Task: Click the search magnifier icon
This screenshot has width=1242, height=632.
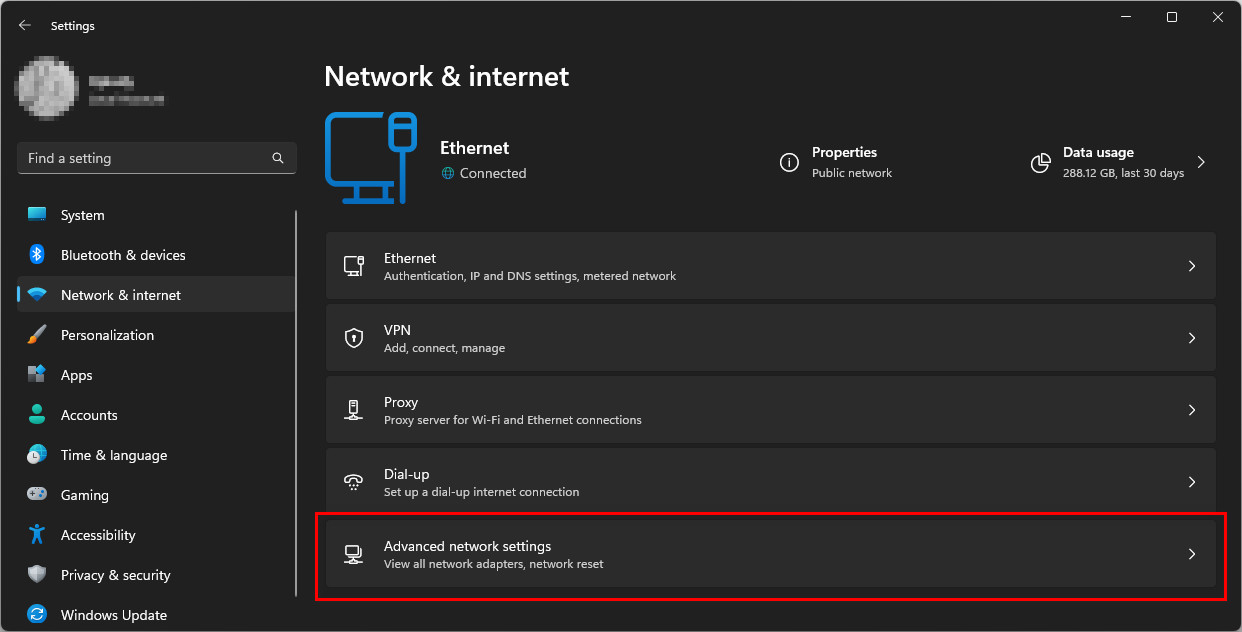Action: coord(278,158)
